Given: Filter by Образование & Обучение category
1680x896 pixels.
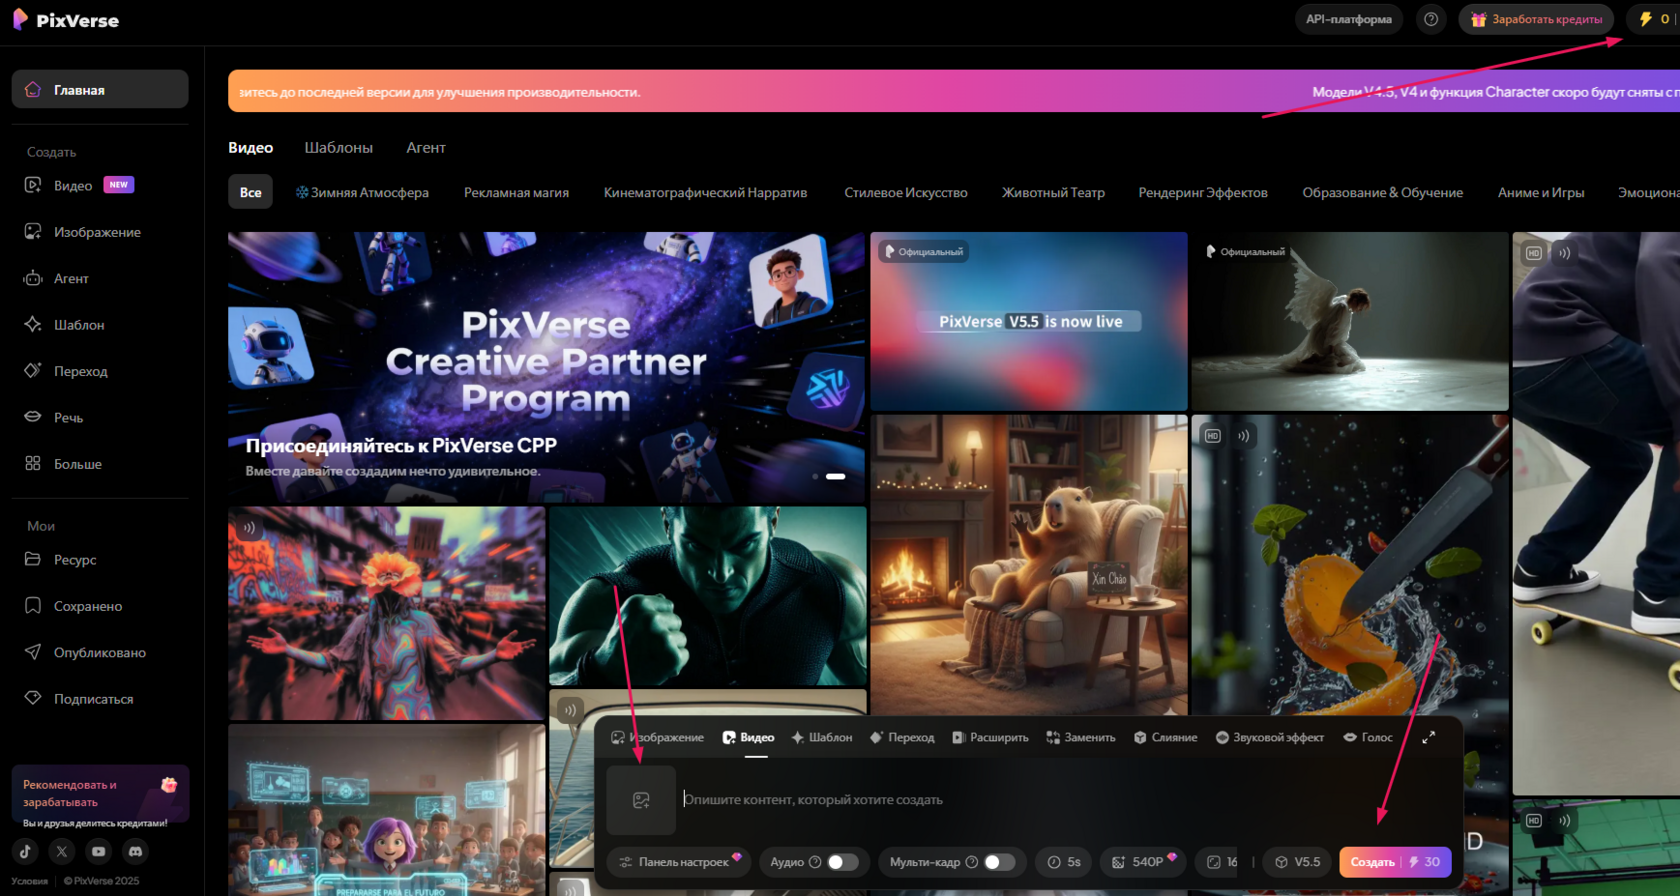Looking at the screenshot, I should coord(1382,192).
